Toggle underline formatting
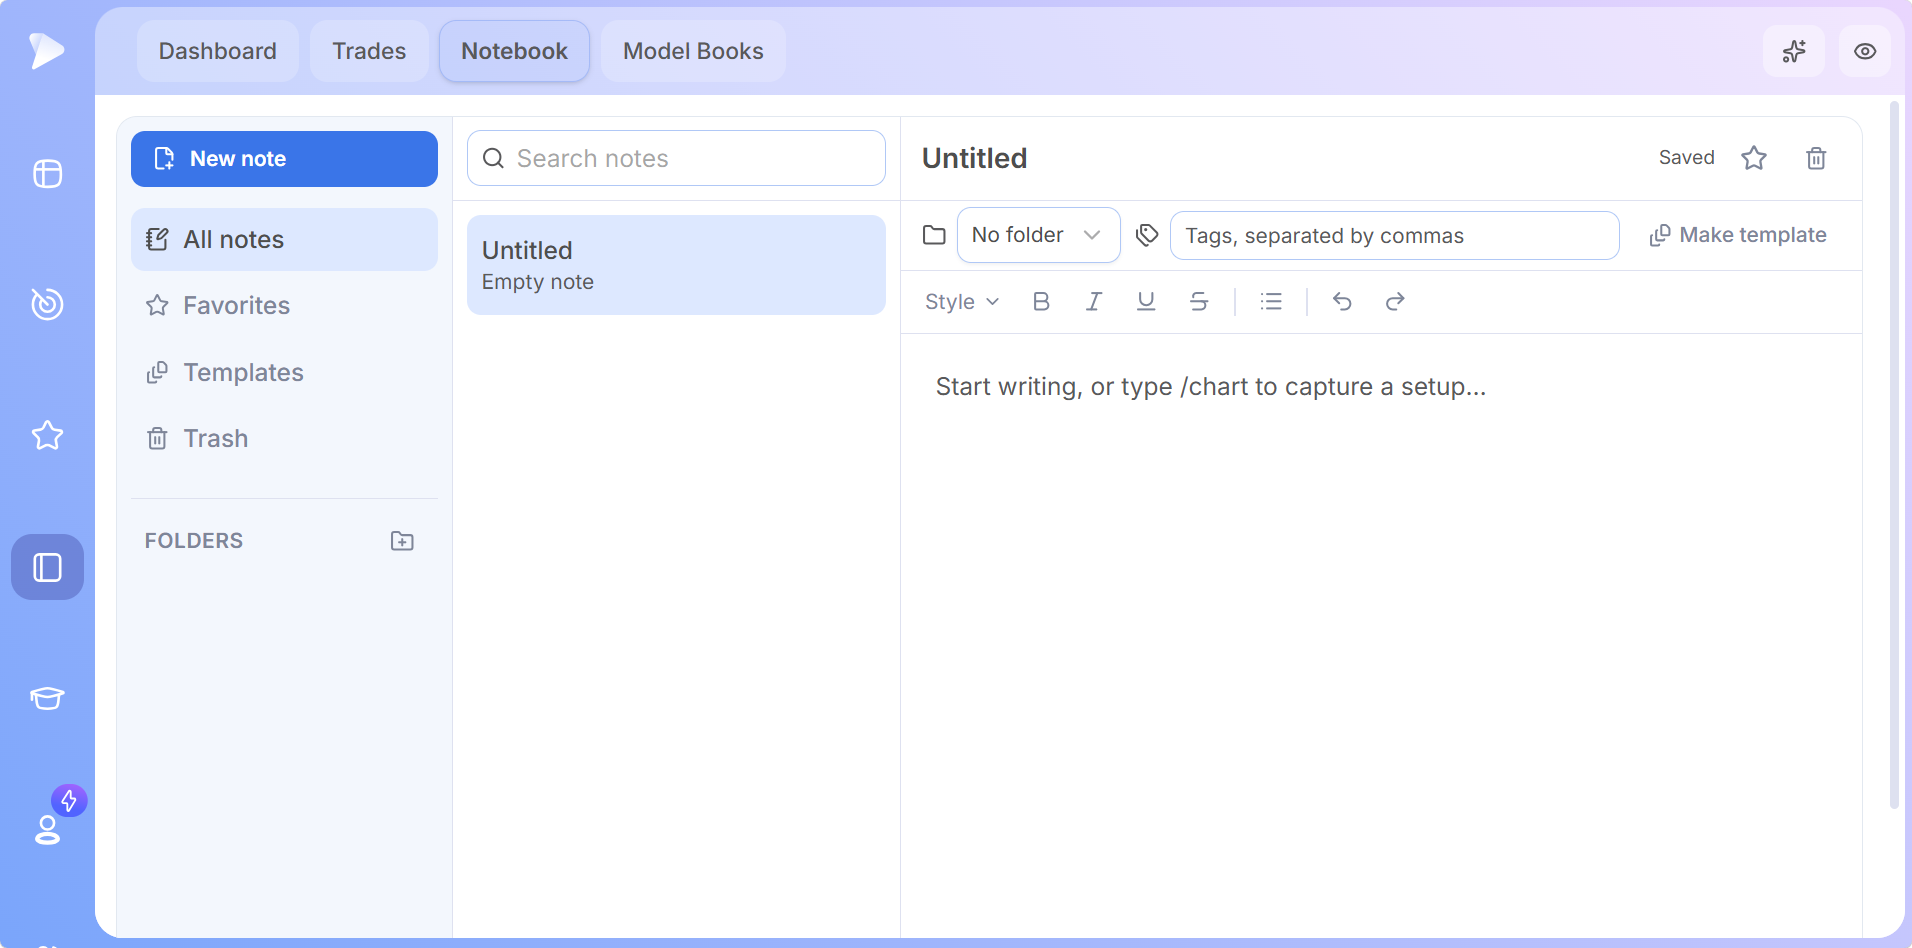This screenshot has height=948, width=1912. pyautogui.click(x=1146, y=302)
